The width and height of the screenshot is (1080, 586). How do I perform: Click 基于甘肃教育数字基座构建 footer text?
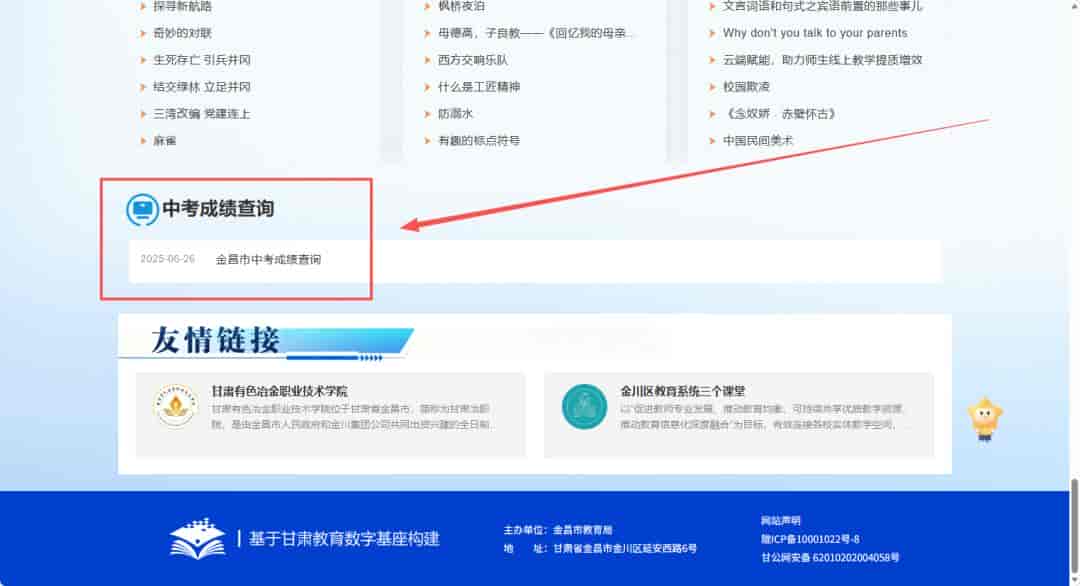click(344, 538)
